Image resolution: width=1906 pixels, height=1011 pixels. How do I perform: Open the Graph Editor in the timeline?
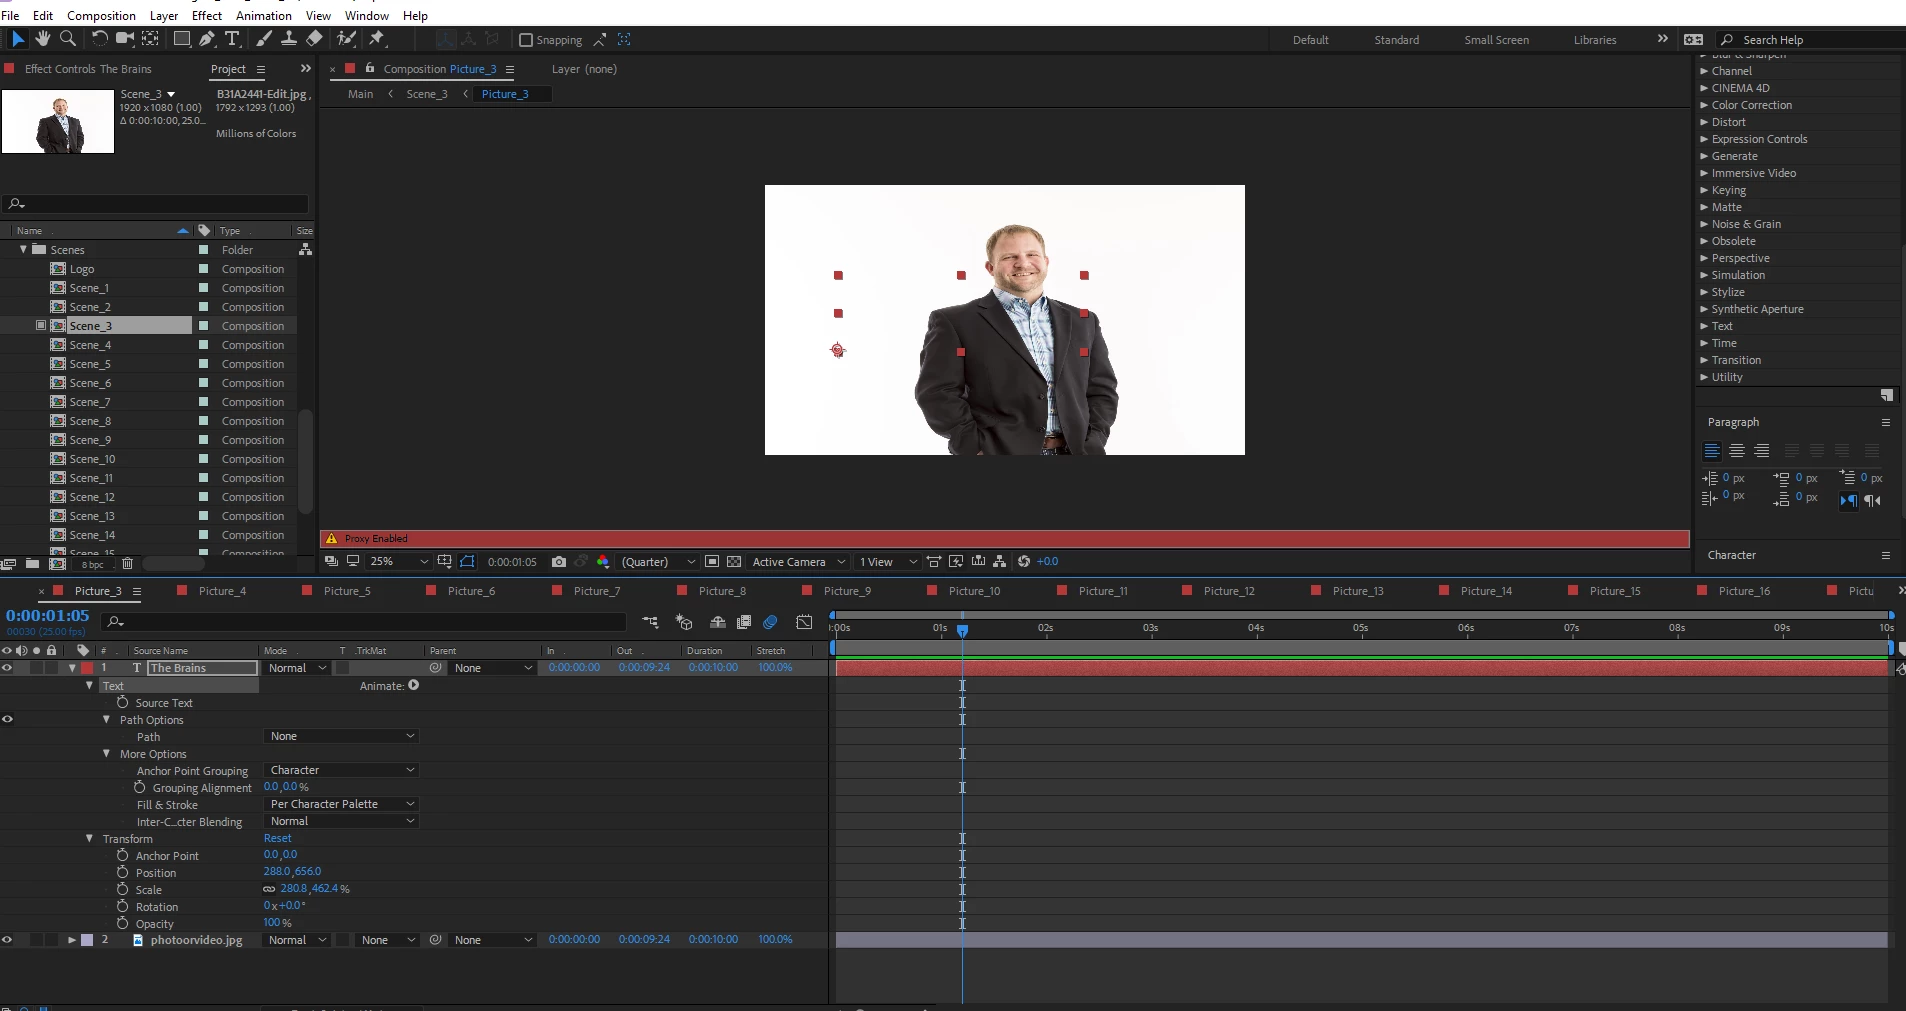(x=804, y=622)
